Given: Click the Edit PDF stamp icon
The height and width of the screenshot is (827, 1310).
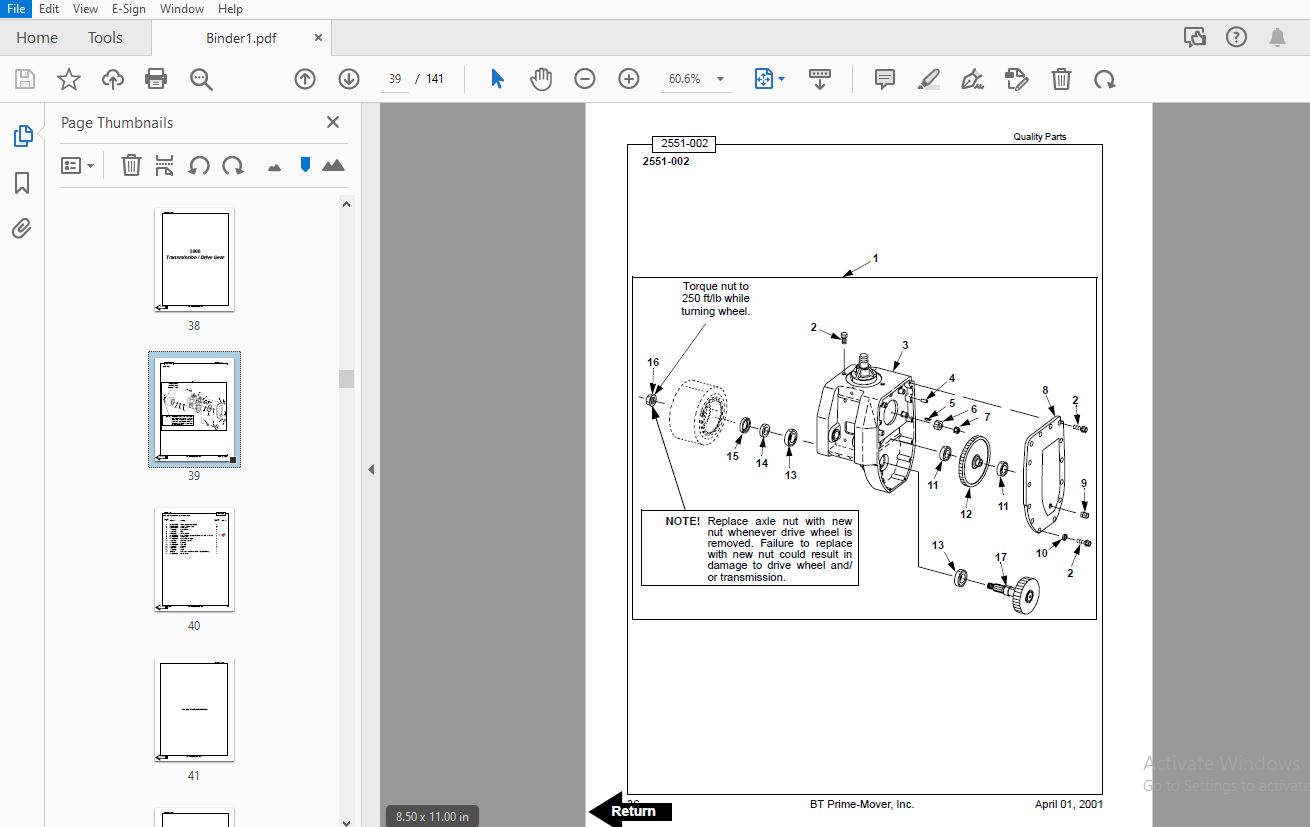Looking at the screenshot, I should 1017,79.
